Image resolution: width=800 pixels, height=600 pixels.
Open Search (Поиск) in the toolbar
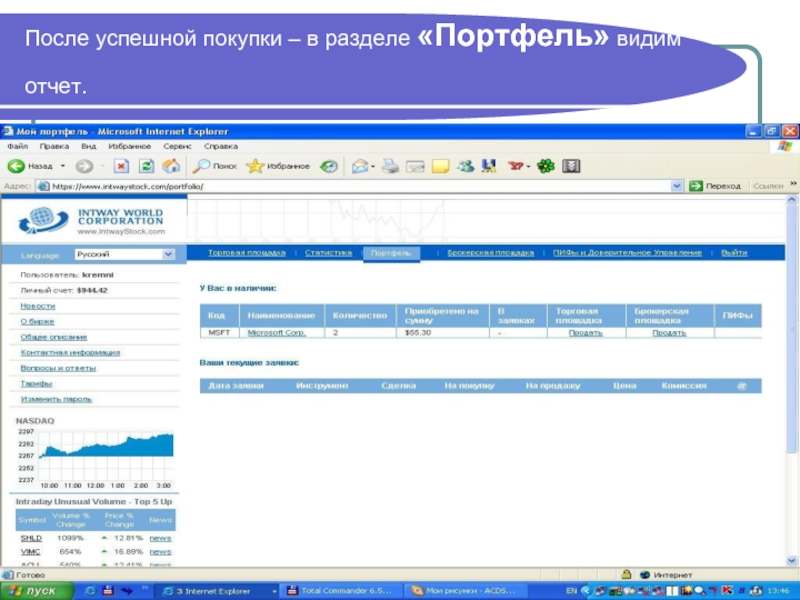(x=215, y=166)
